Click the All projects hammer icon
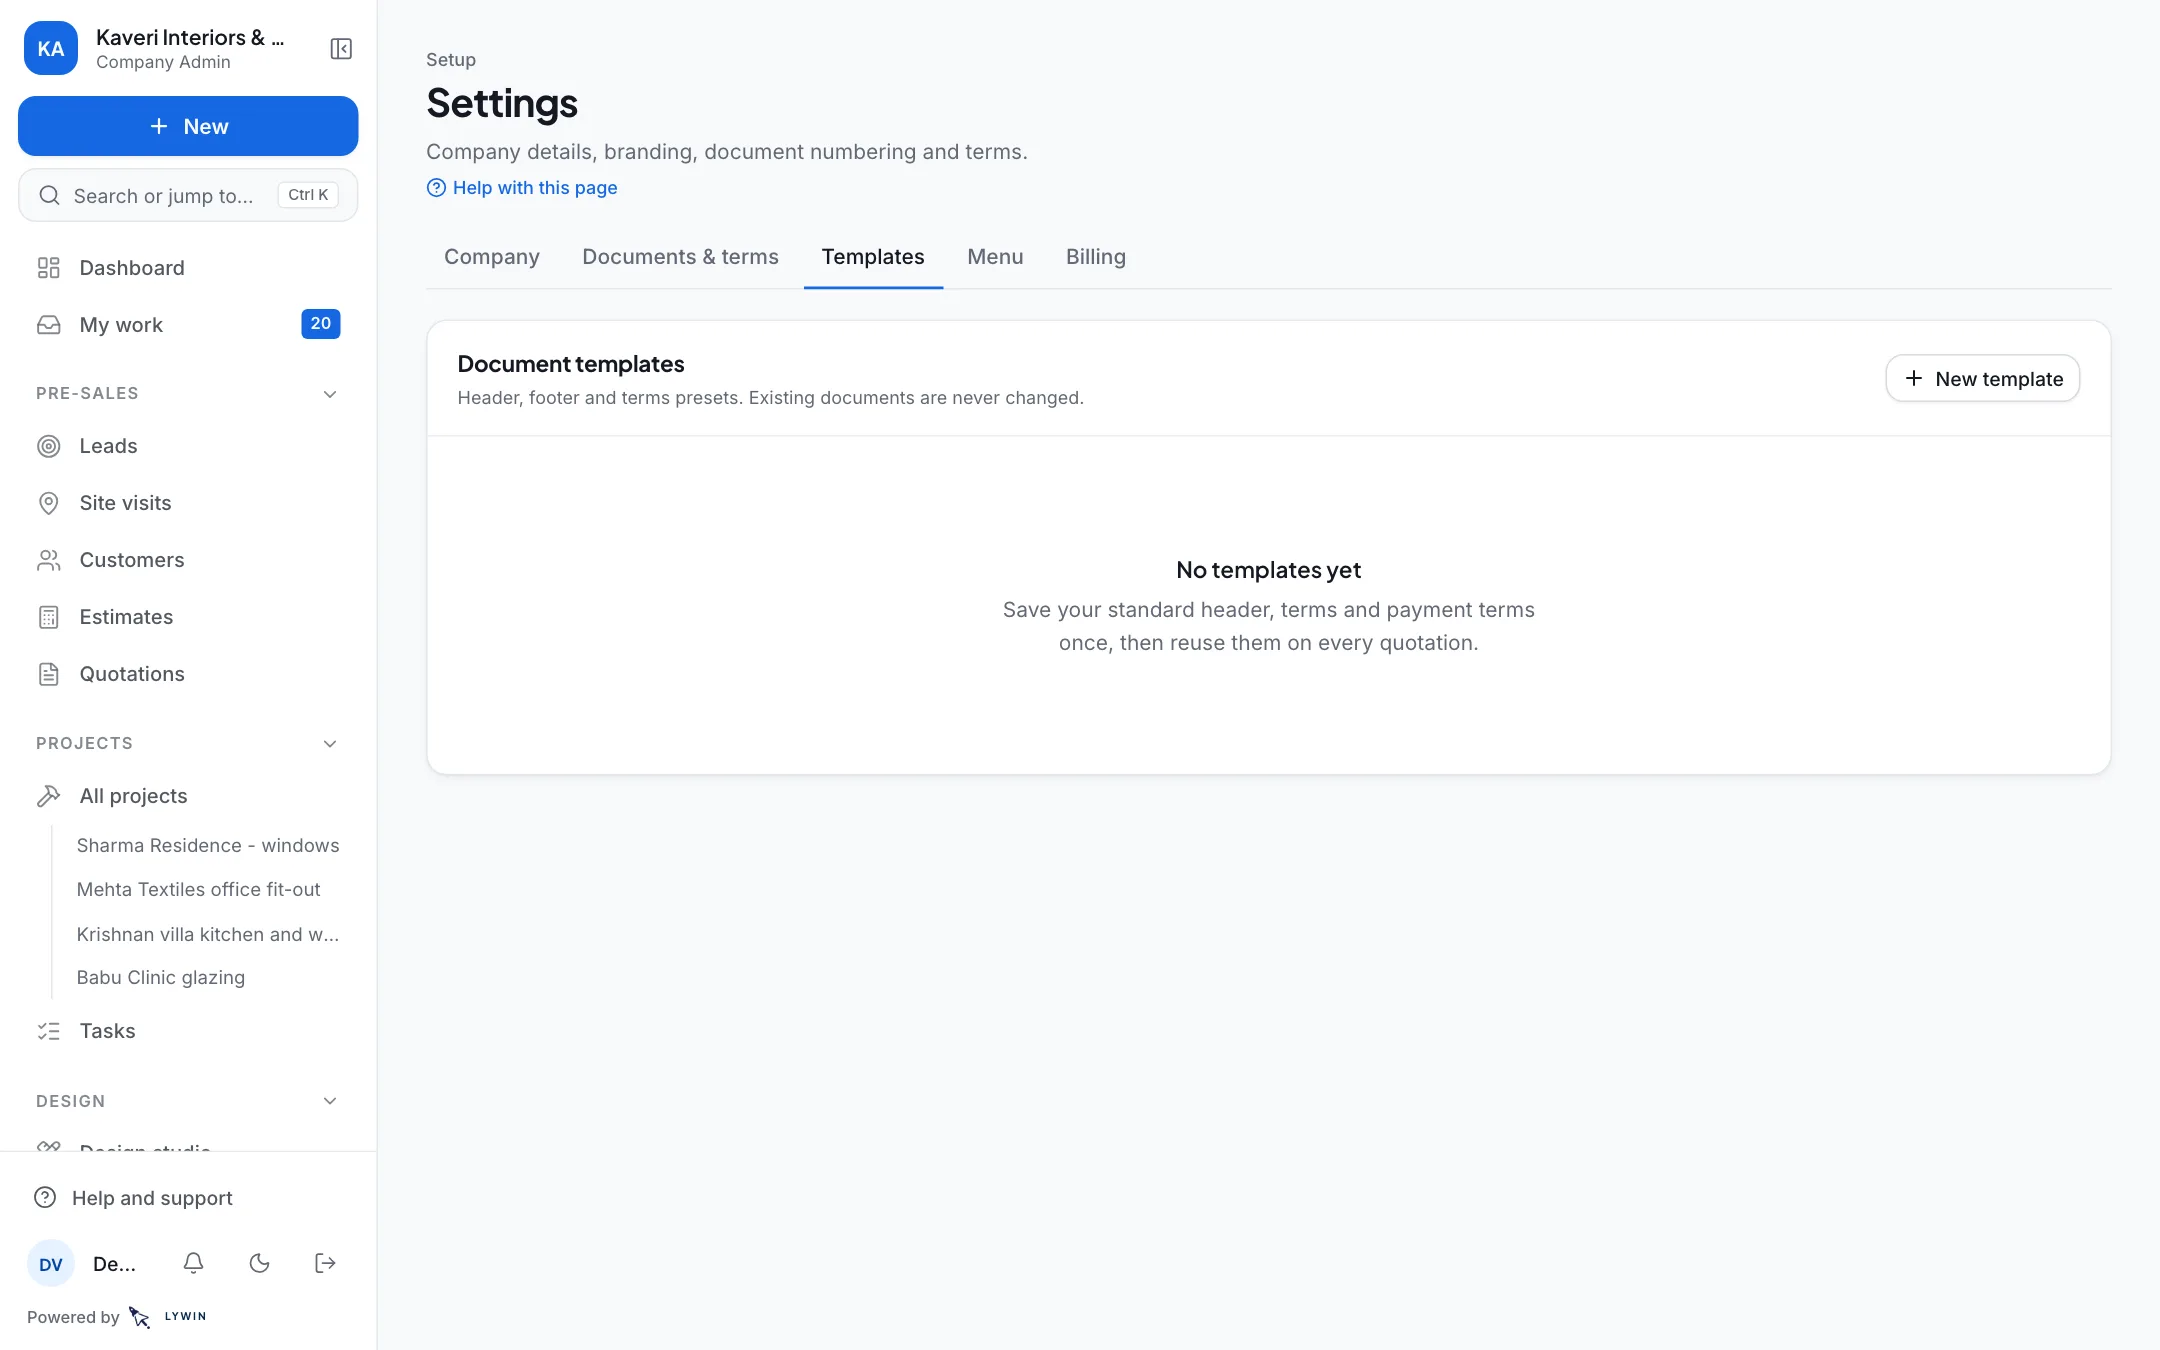This screenshot has width=2160, height=1350. point(49,796)
